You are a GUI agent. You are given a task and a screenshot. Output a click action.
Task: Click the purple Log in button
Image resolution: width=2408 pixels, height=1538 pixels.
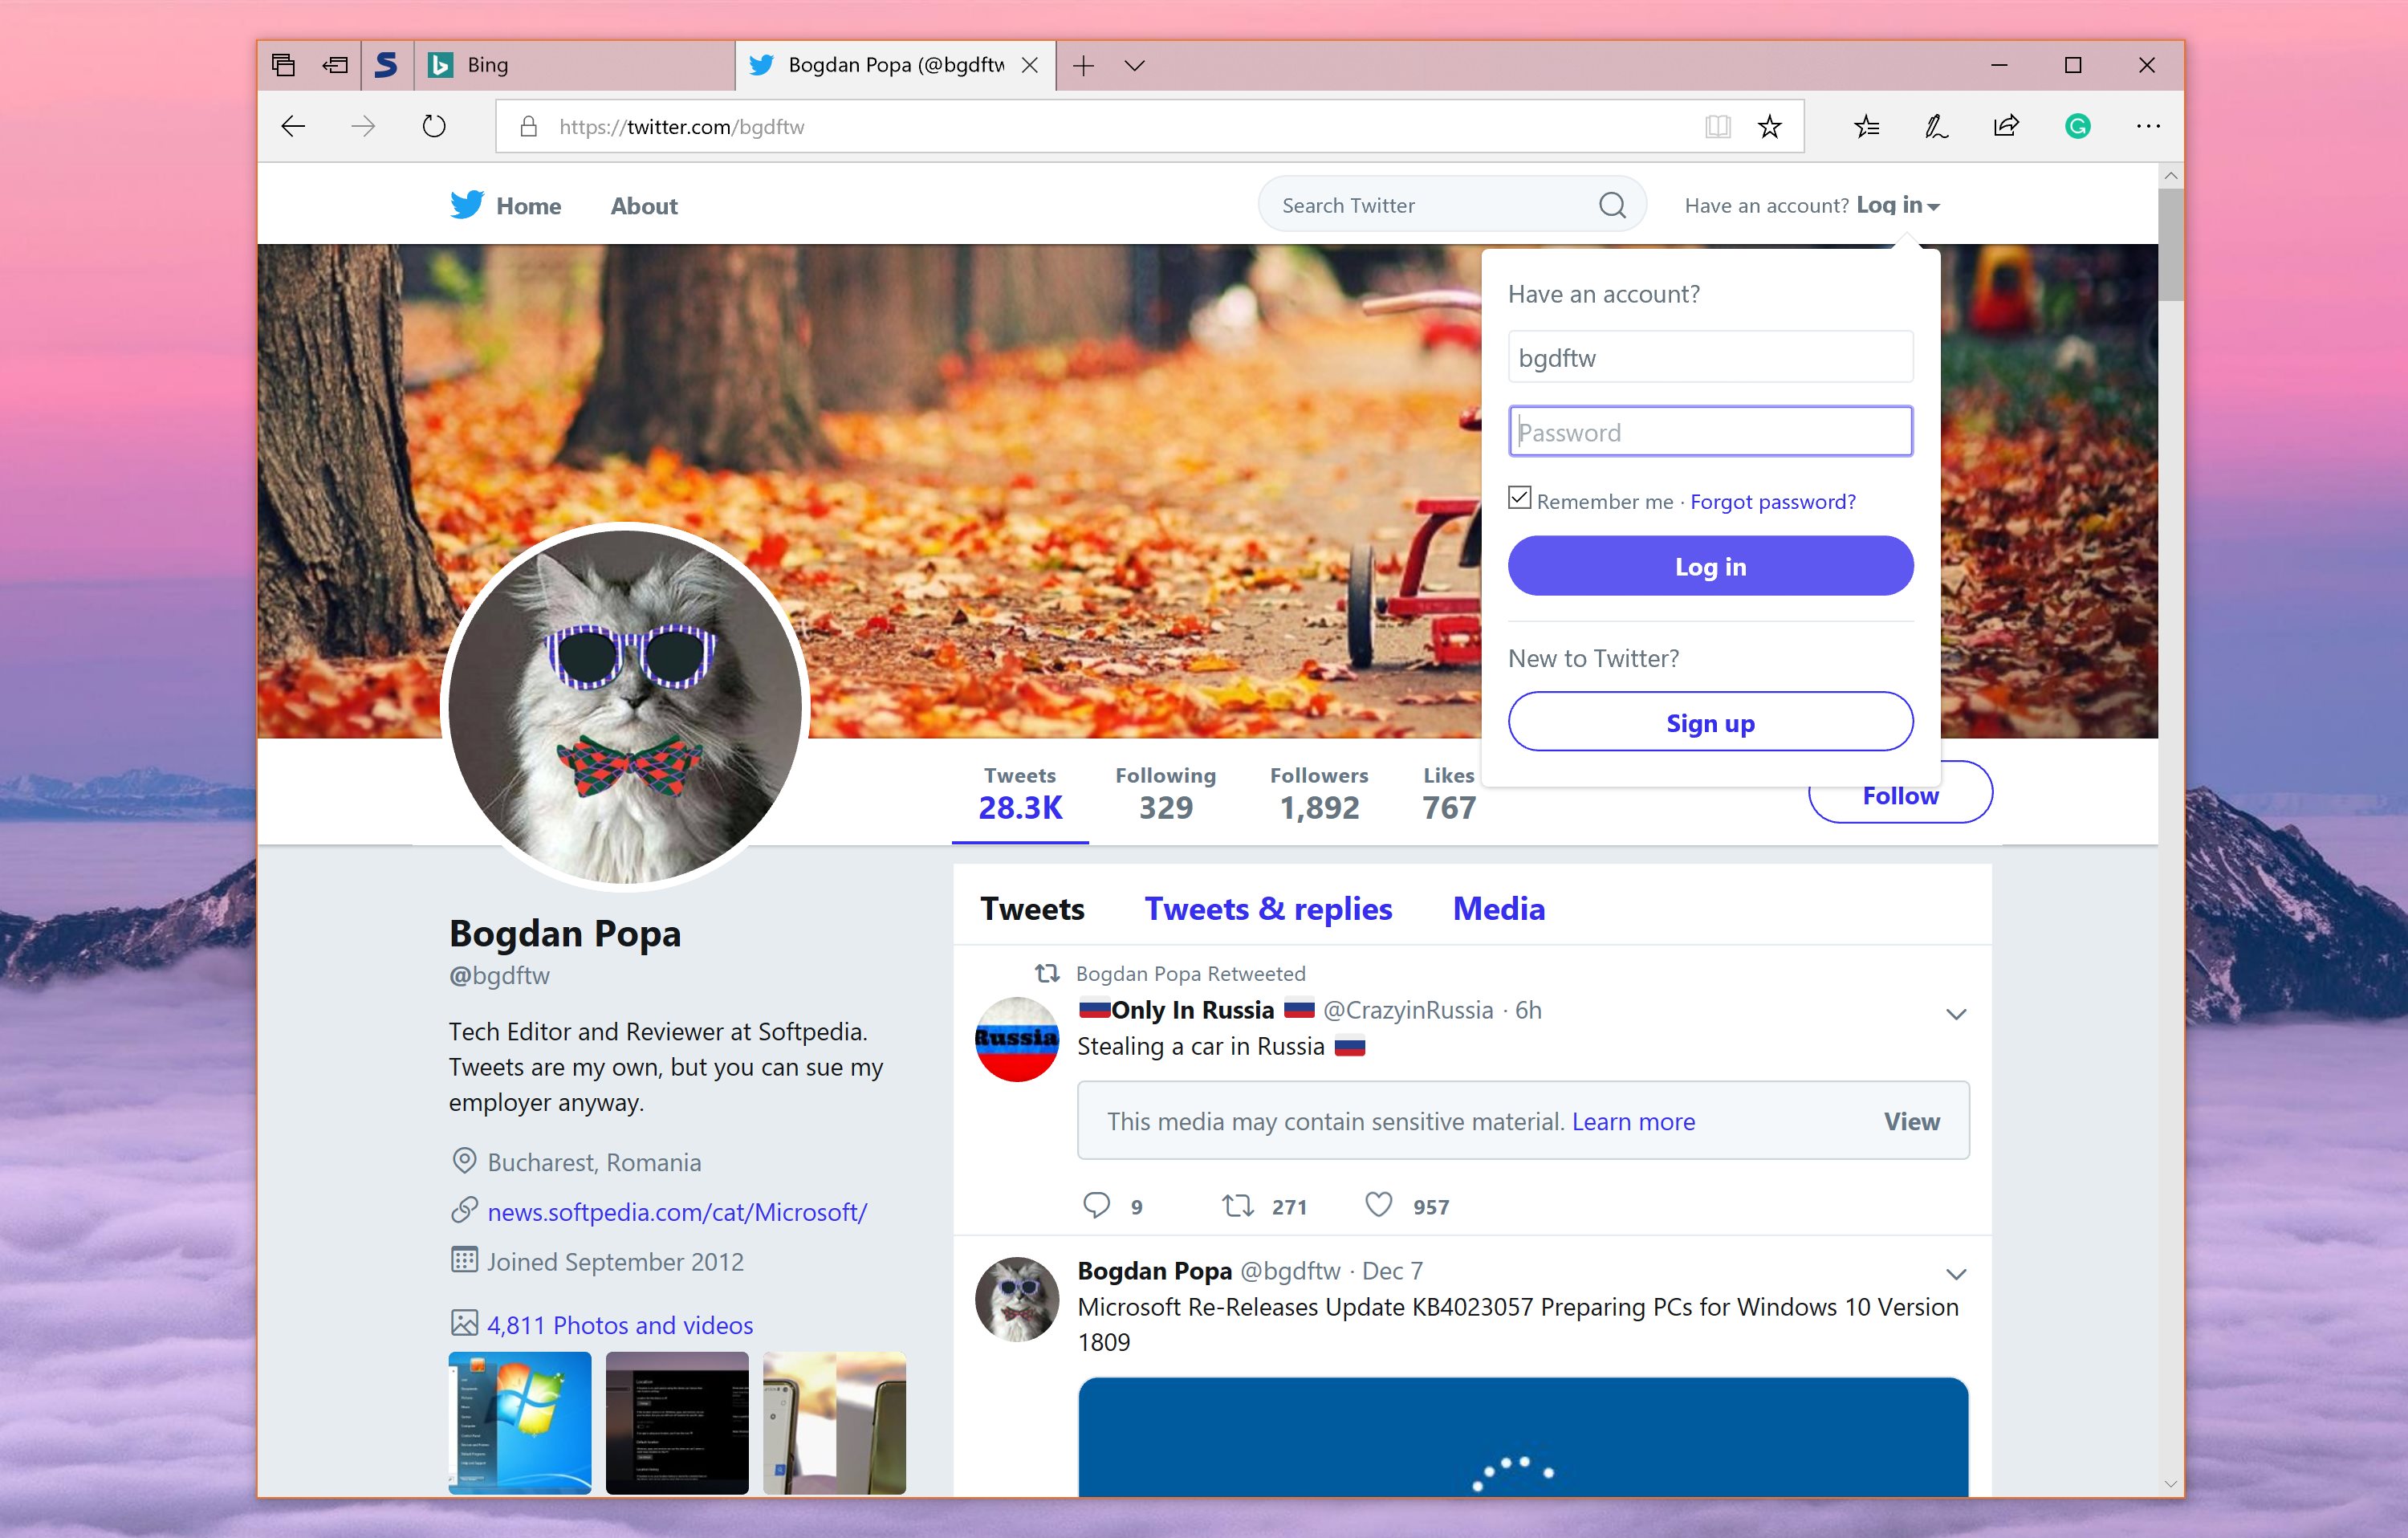coord(1710,566)
